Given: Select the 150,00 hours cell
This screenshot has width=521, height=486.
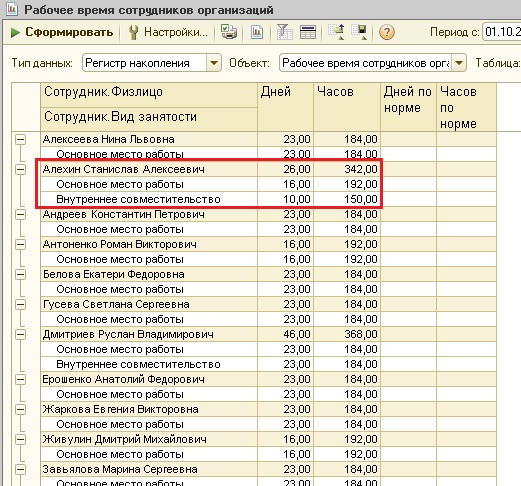Looking at the screenshot, I should (x=347, y=199).
